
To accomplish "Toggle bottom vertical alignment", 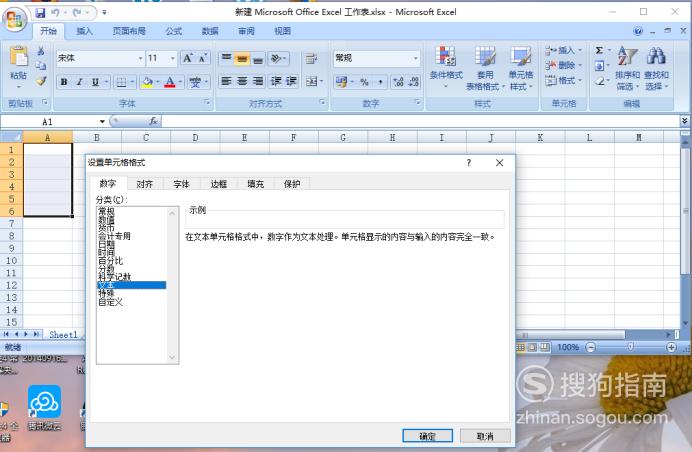I will click(x=258, y=58).
